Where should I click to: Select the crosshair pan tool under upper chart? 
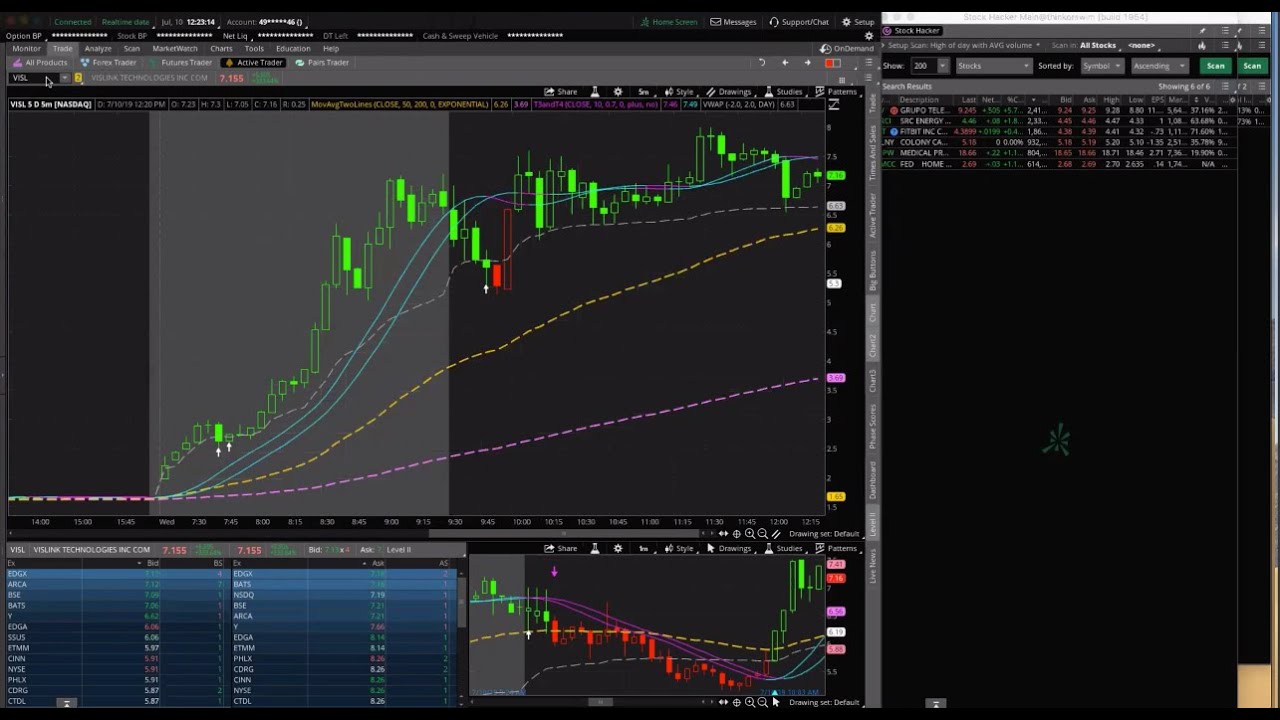click(737, 533)
